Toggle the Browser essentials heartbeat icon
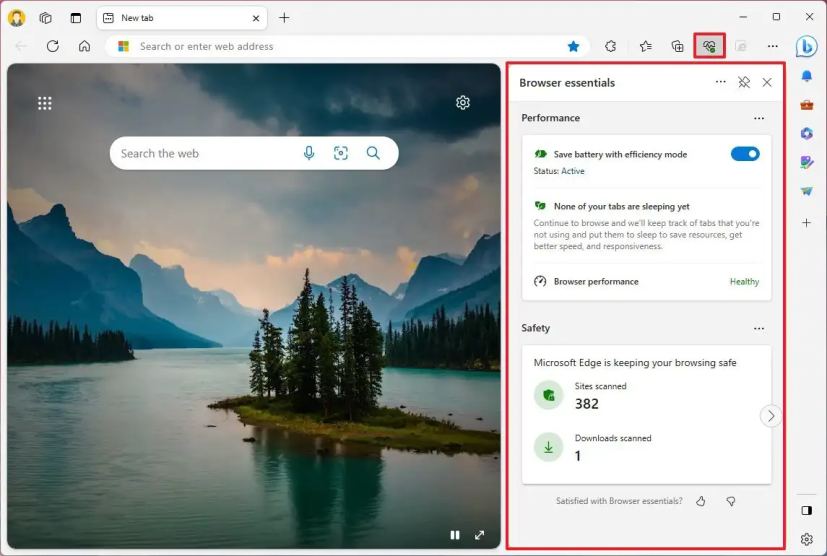The height and width of the screenshot is (556, 827). (709, 46)
